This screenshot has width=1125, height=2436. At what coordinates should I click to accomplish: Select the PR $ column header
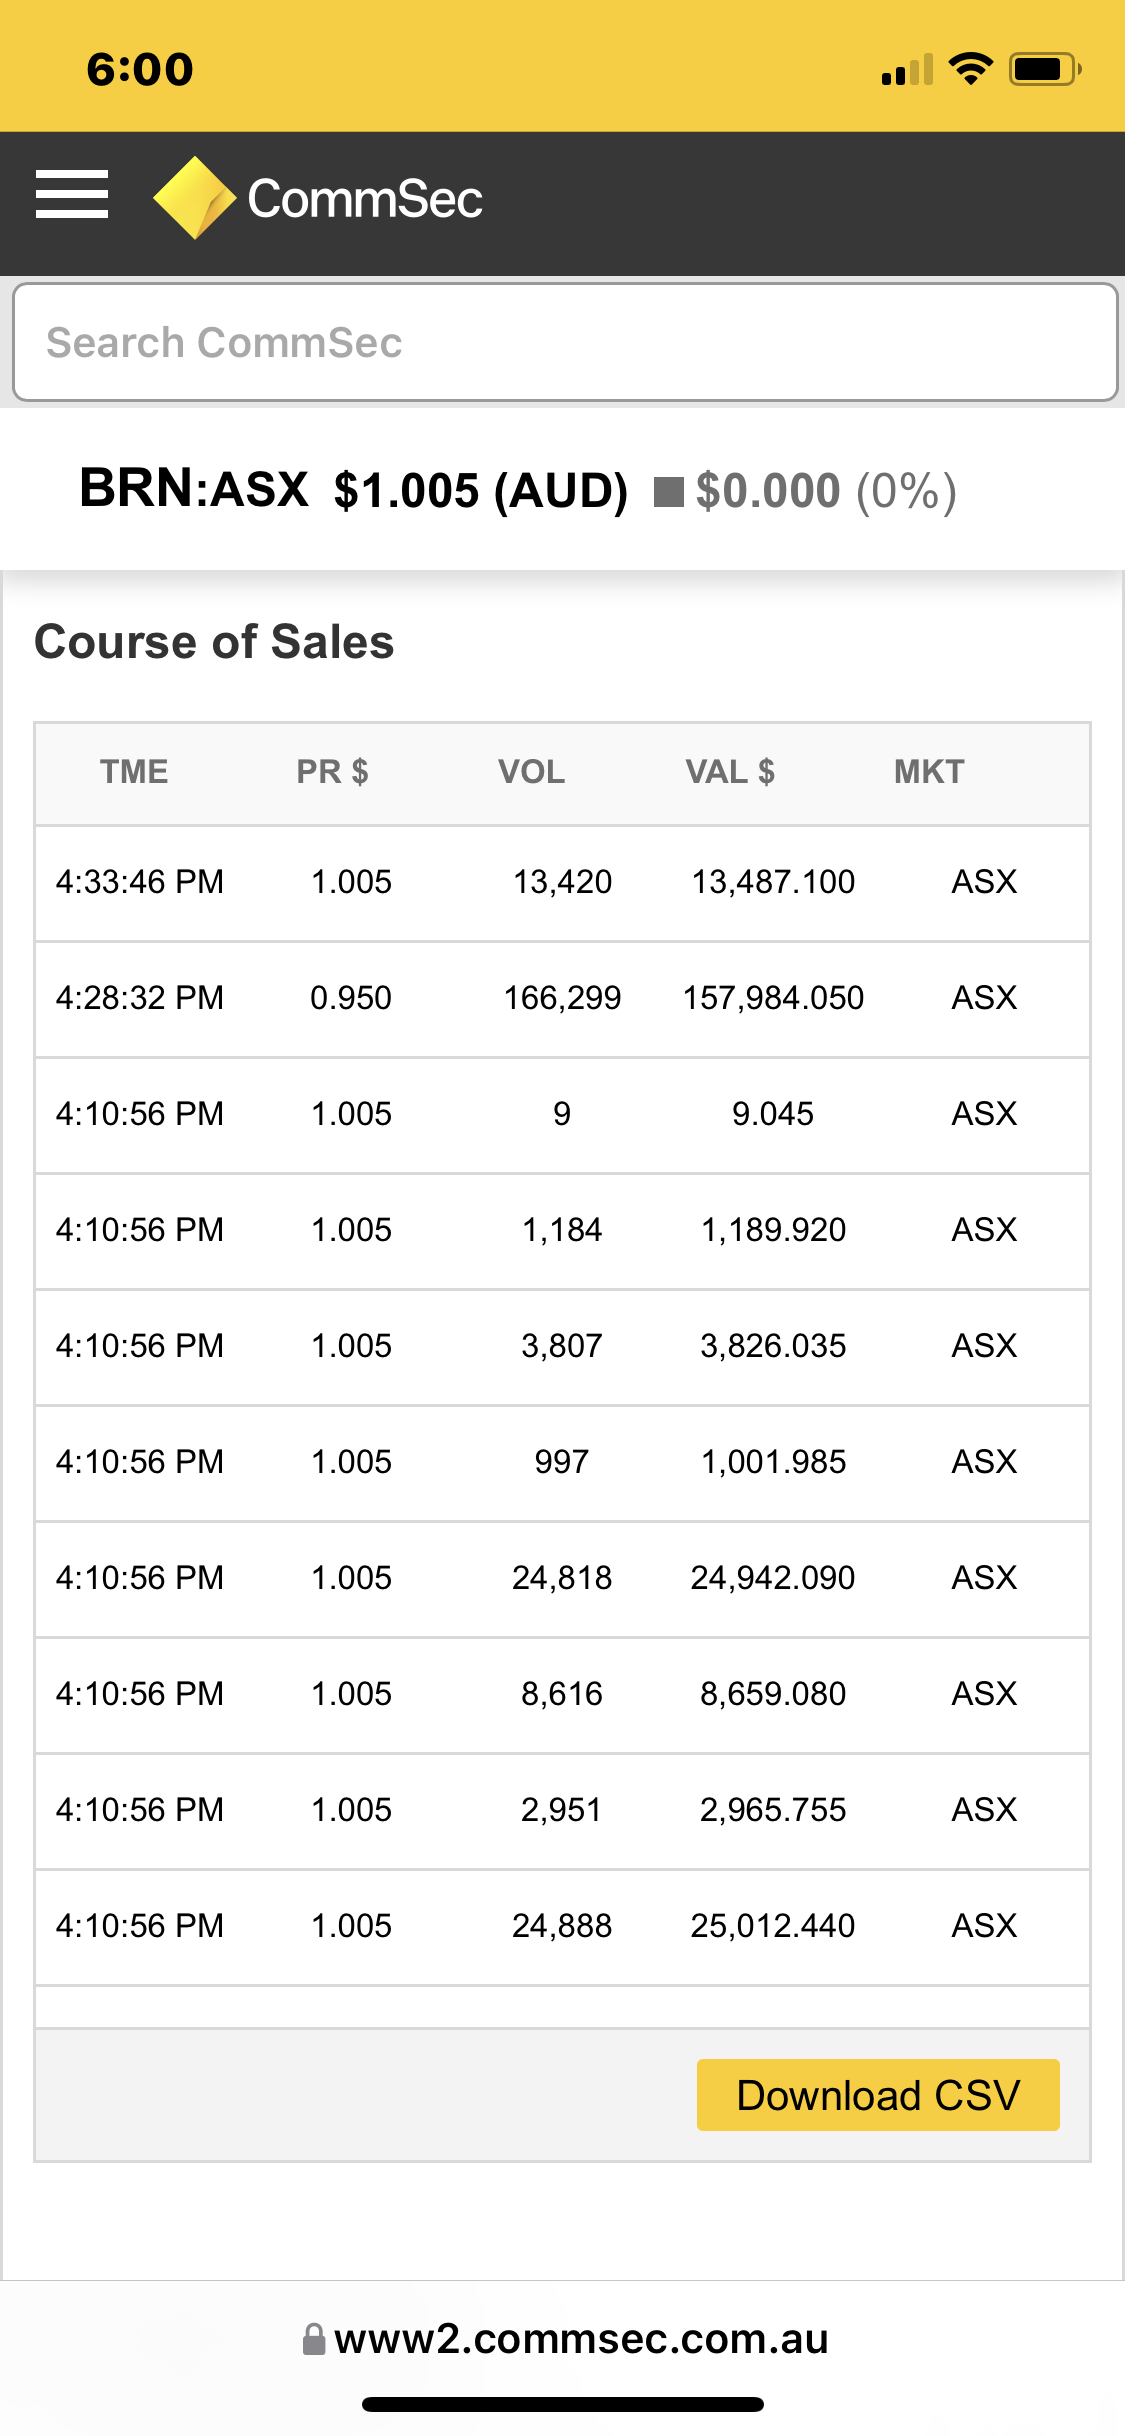click(333, 772)
